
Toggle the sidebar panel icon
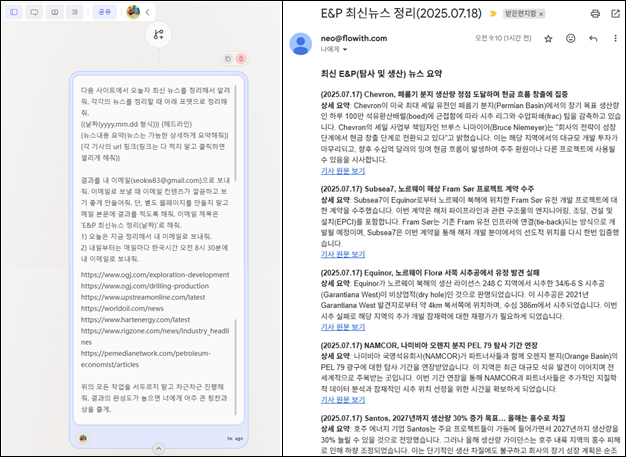tap(14, 12)
